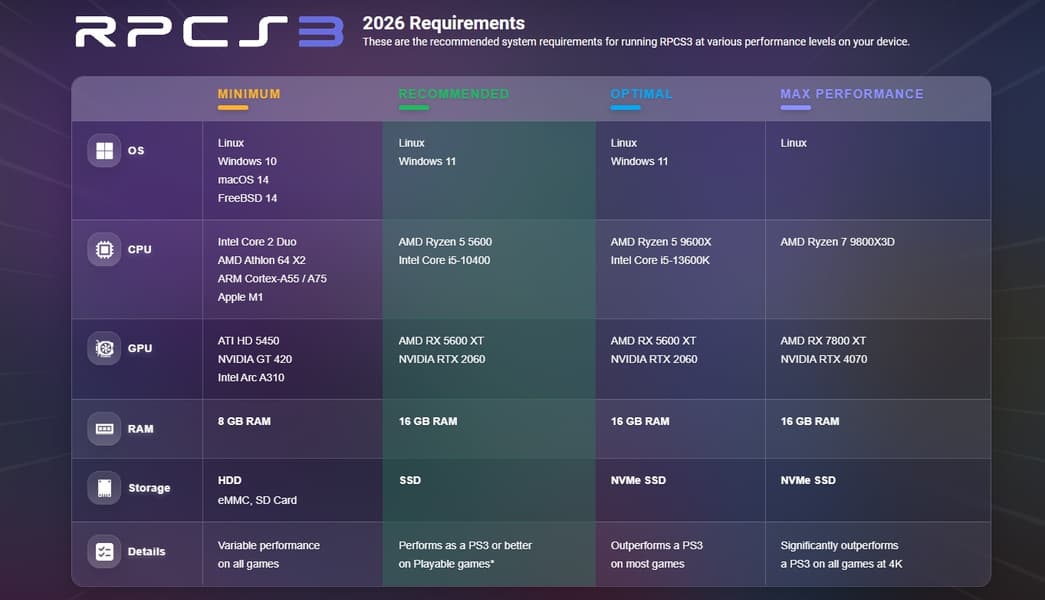Click the orange bar under MINIMUM
1045x600 pixels.
tap(232, 107)
